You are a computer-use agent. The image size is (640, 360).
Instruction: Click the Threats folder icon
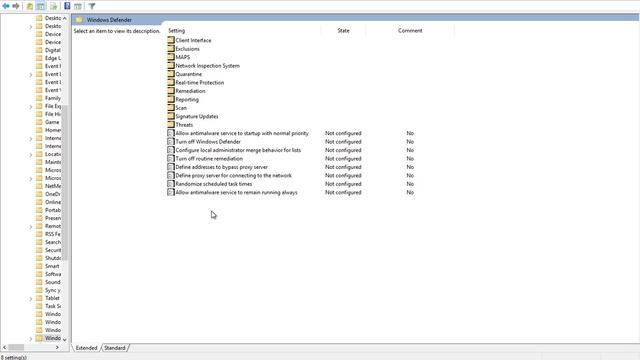pos(171,124)
